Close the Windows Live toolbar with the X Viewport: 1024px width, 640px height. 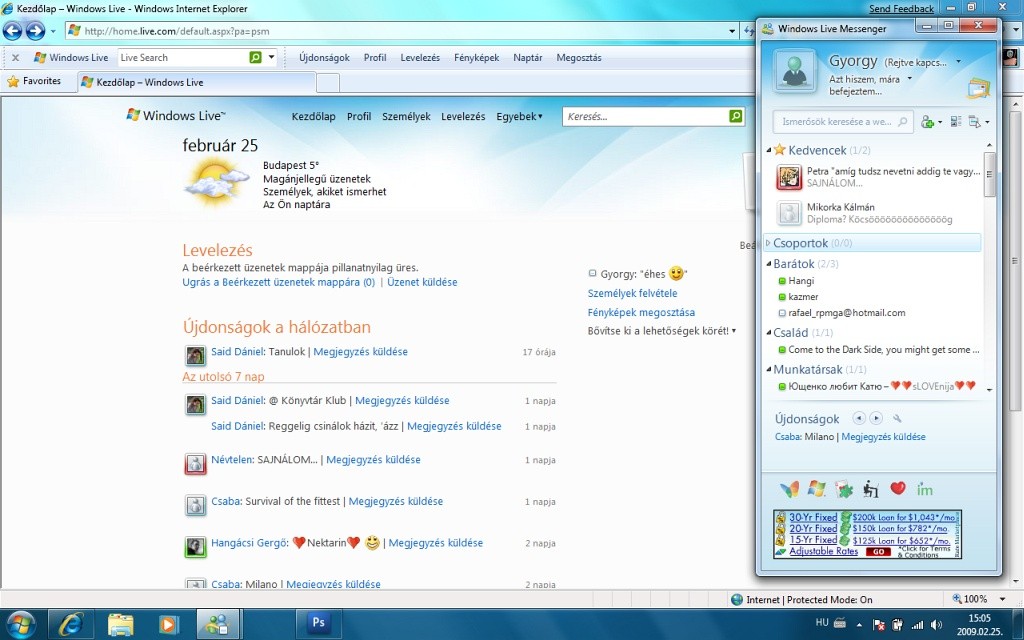tap(16, 57)
